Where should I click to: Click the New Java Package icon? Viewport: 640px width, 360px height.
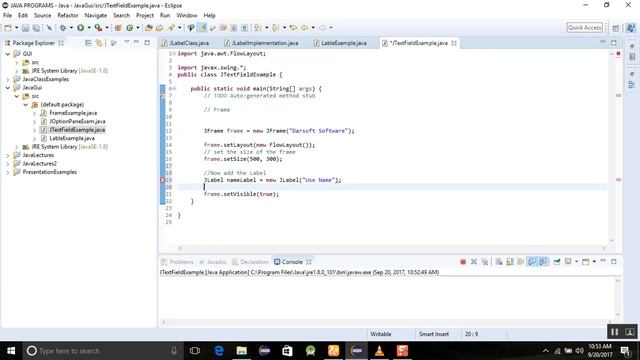pyautogui.click(x=118, y=28)
